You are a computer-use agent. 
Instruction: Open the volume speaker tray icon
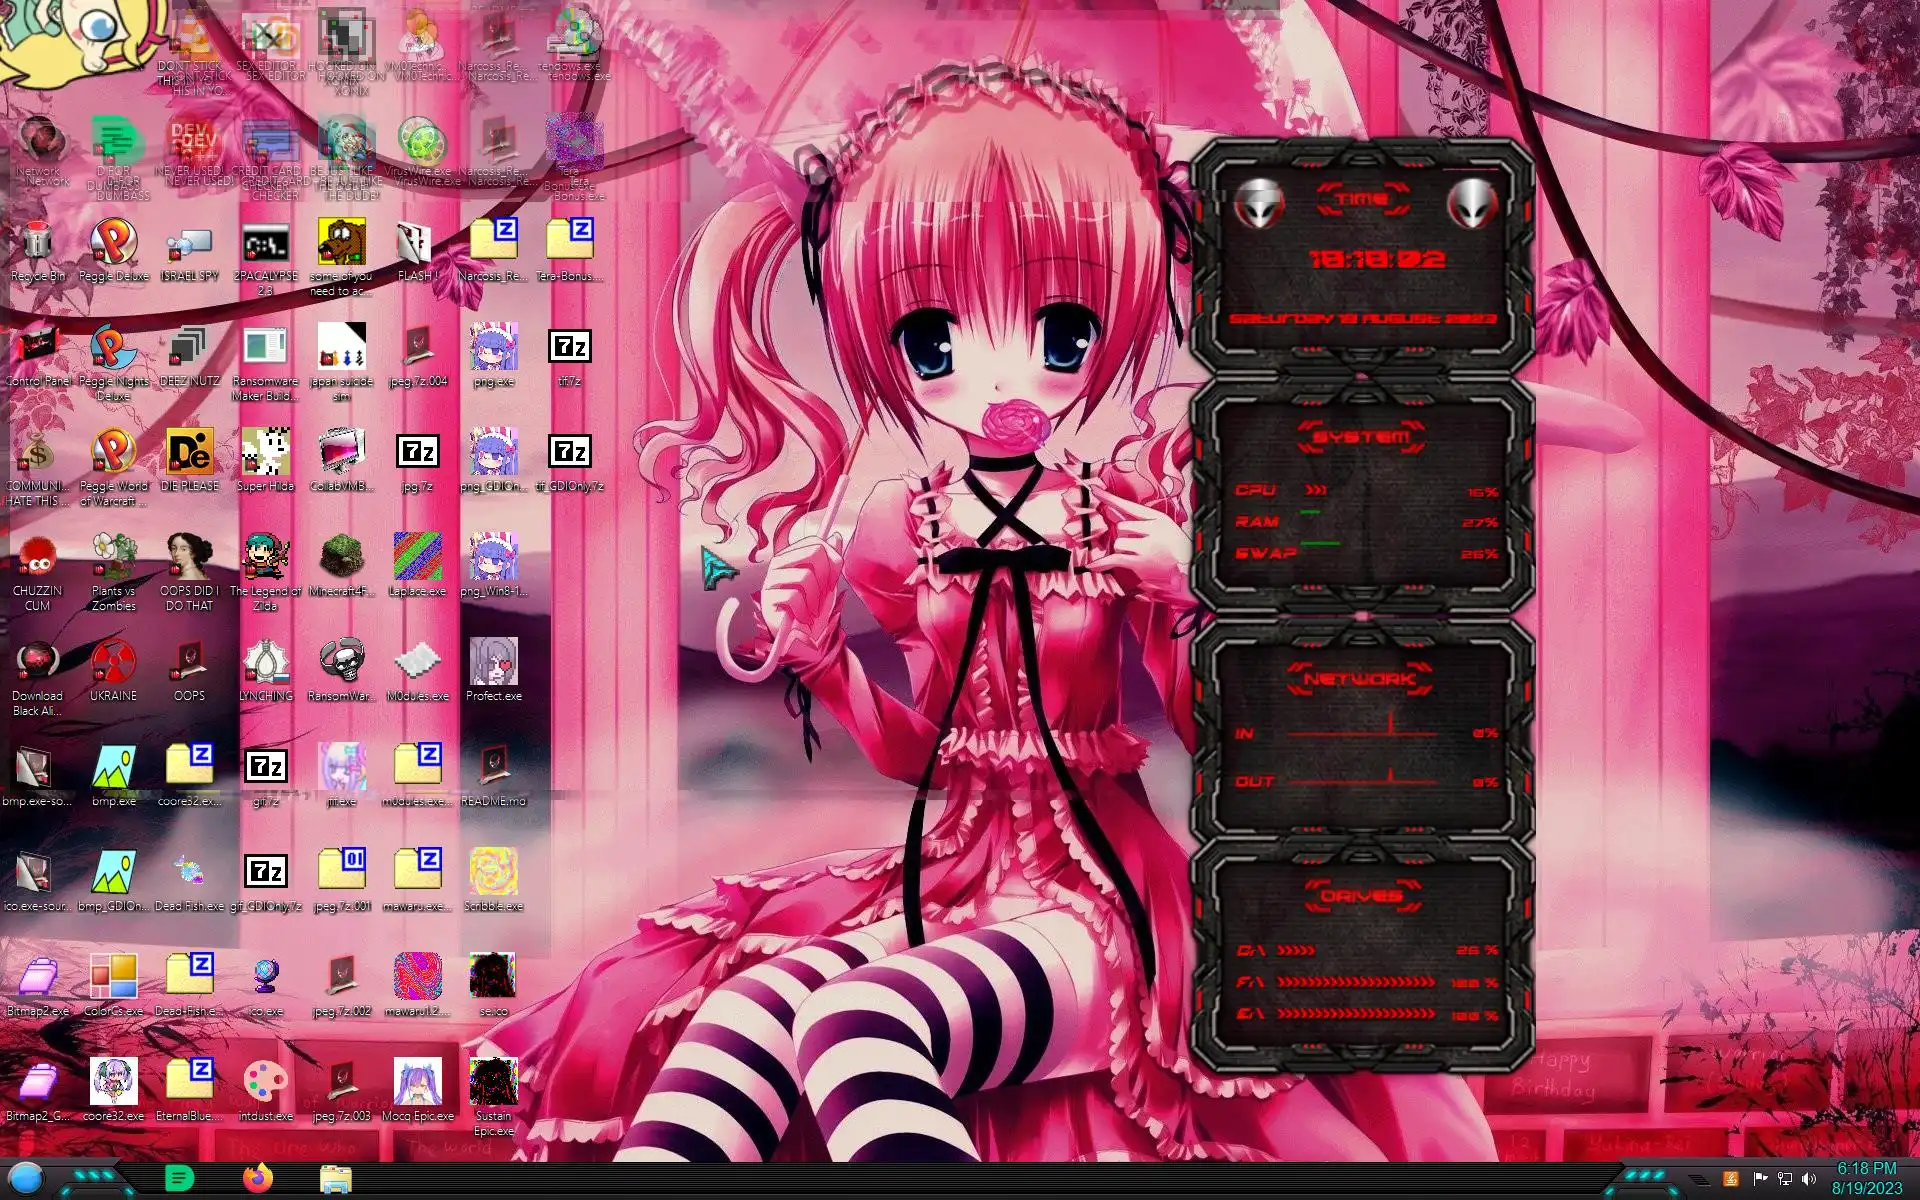(x=1808, y=1179)
